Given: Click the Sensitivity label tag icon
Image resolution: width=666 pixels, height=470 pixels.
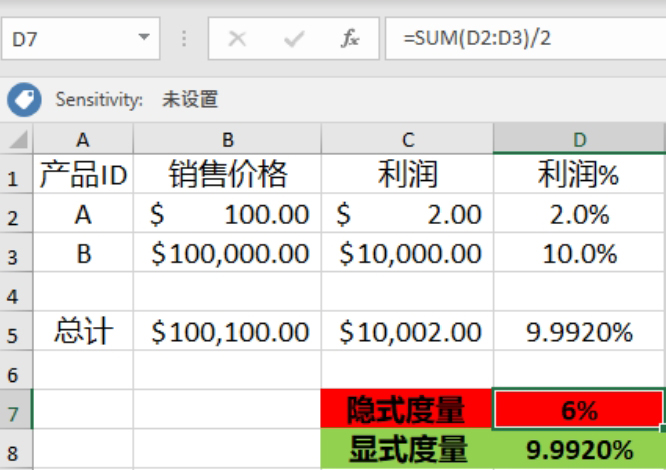Looking at the screenshot, I should [x=23, y=99].
